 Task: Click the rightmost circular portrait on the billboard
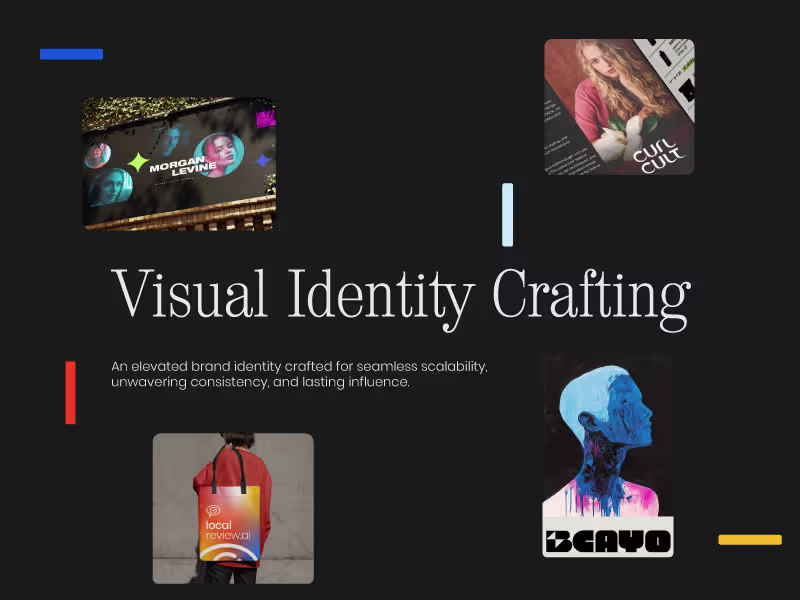(x=221, y=155)
